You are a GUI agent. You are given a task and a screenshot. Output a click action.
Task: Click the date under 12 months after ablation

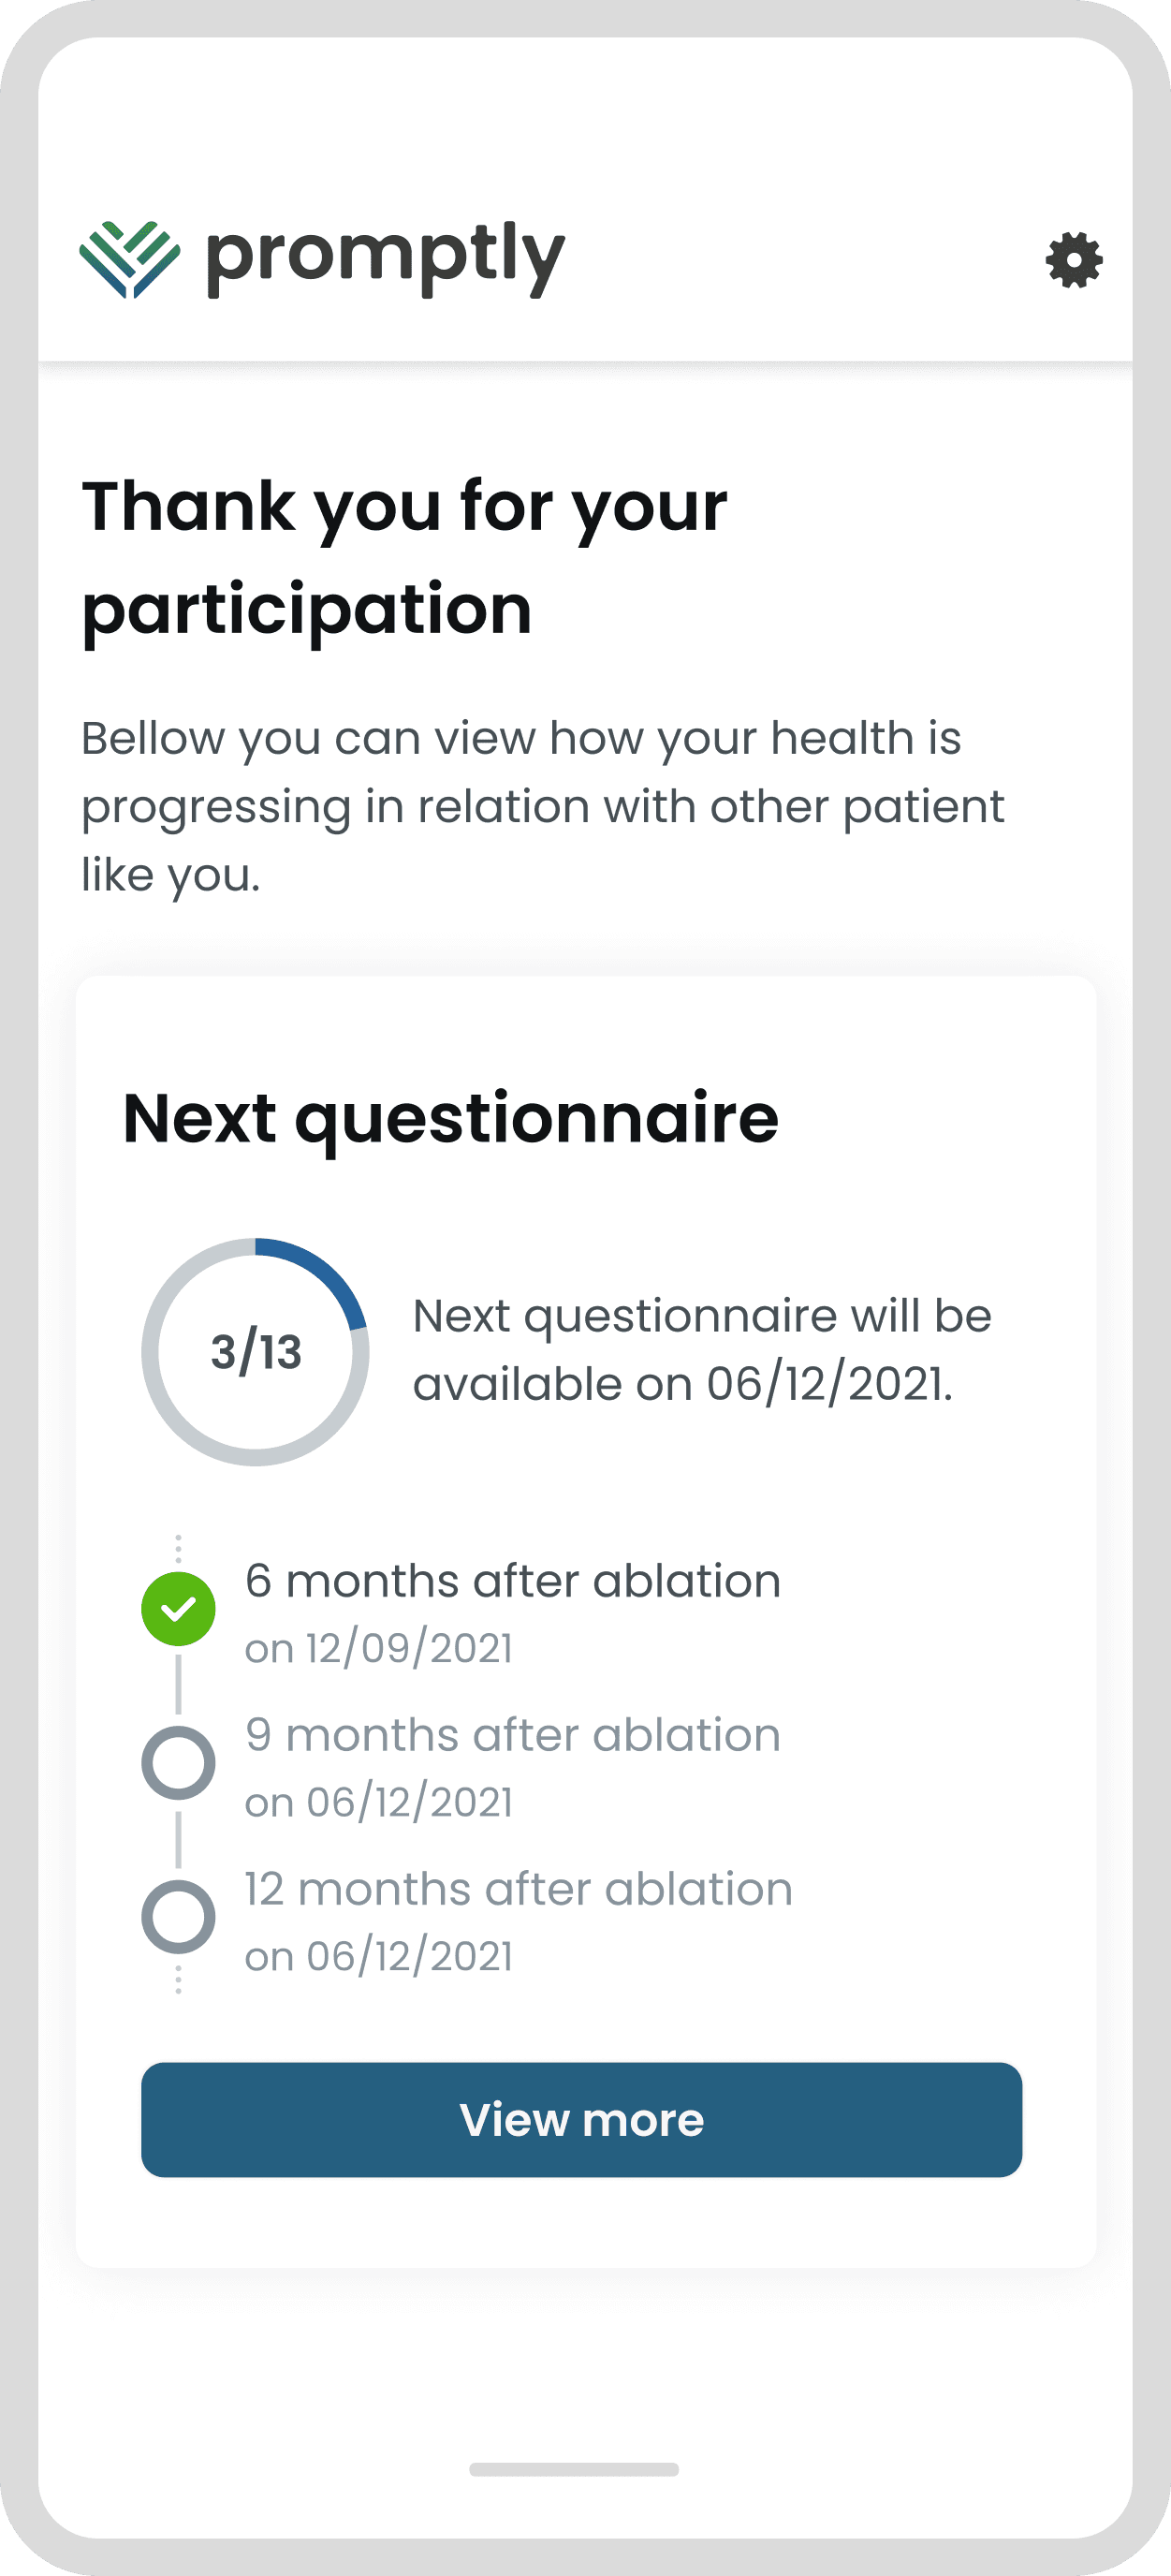[379, 1956]
